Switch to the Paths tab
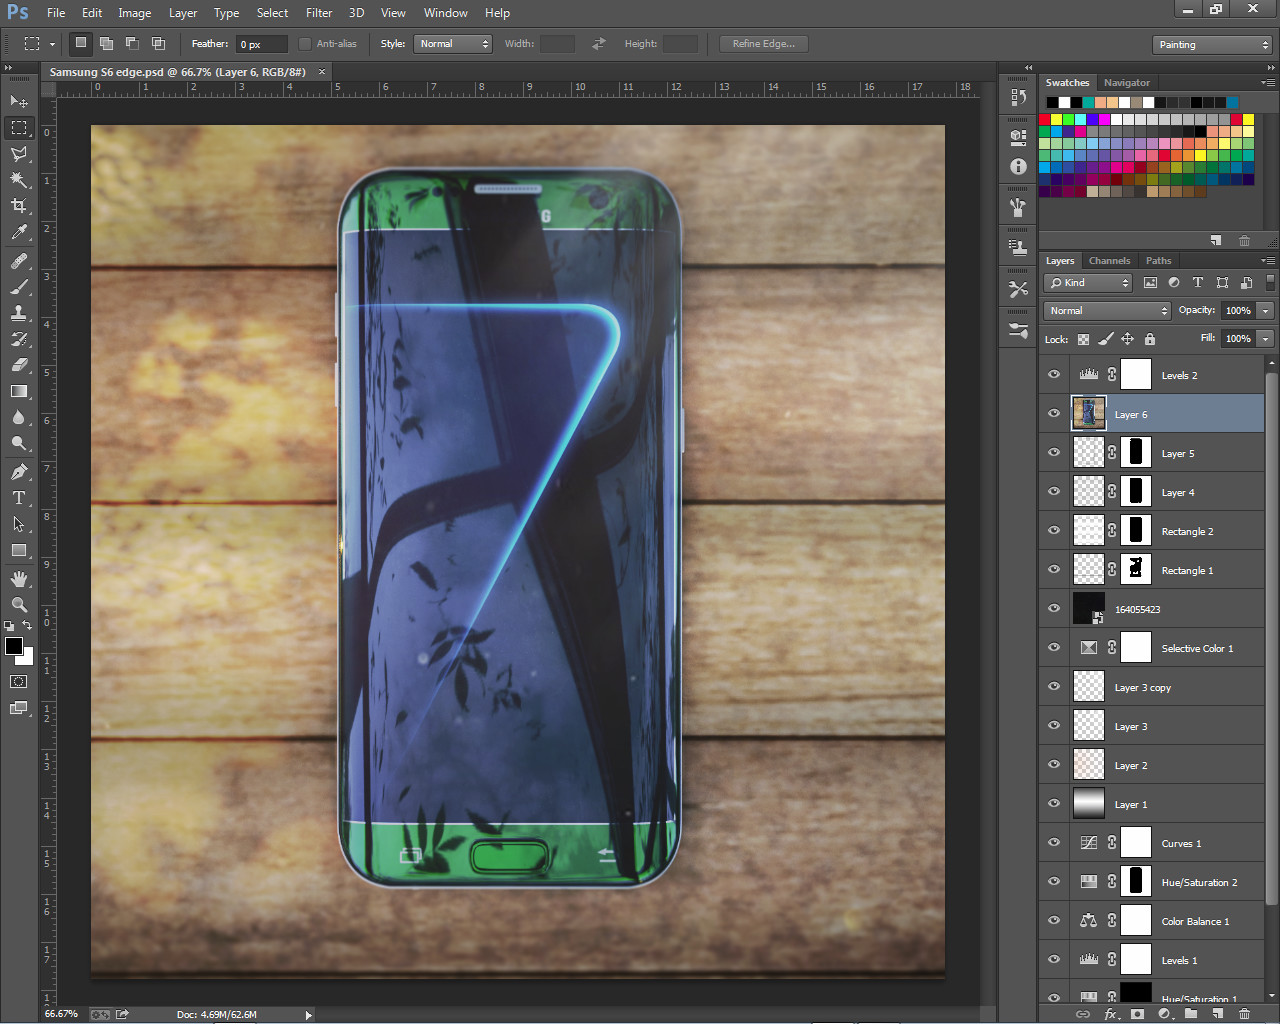Viewport: 1280px width, 1024px height. [x=1159, y=261]
